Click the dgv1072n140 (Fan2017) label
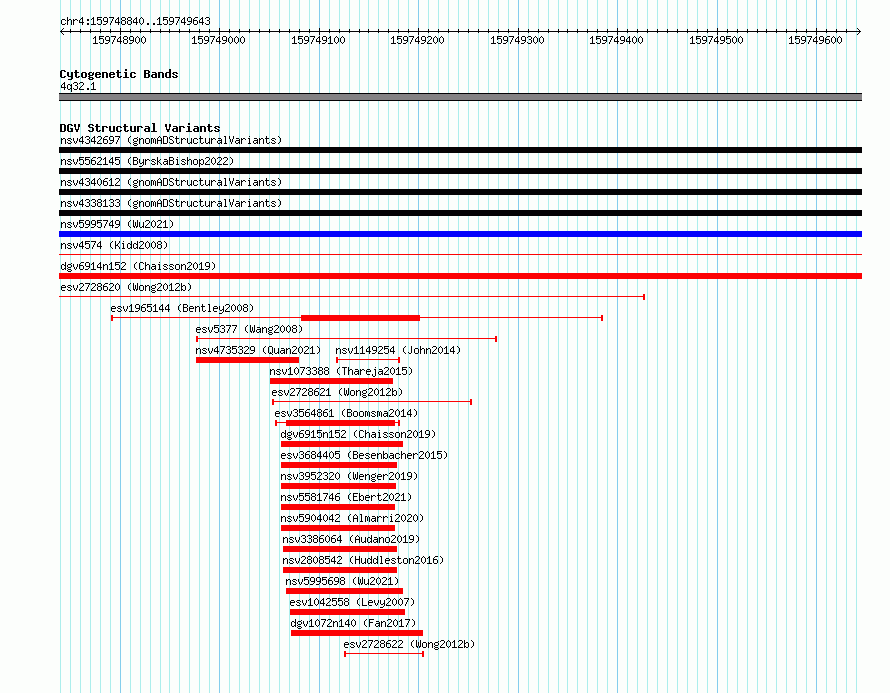This screenshot has width=890, height=693. [353, 623]
